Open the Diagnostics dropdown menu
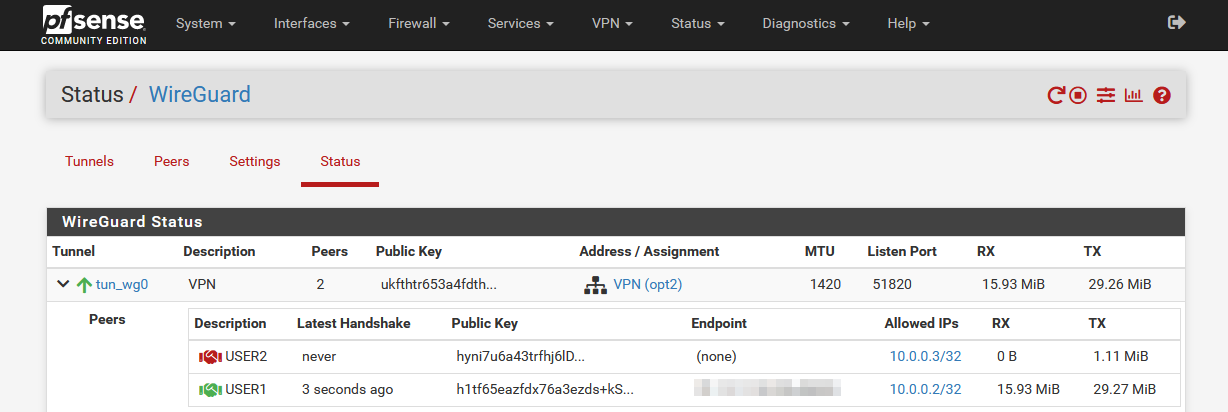The height and width of the screenshot is (412, 1228). (x=805, y=23)
